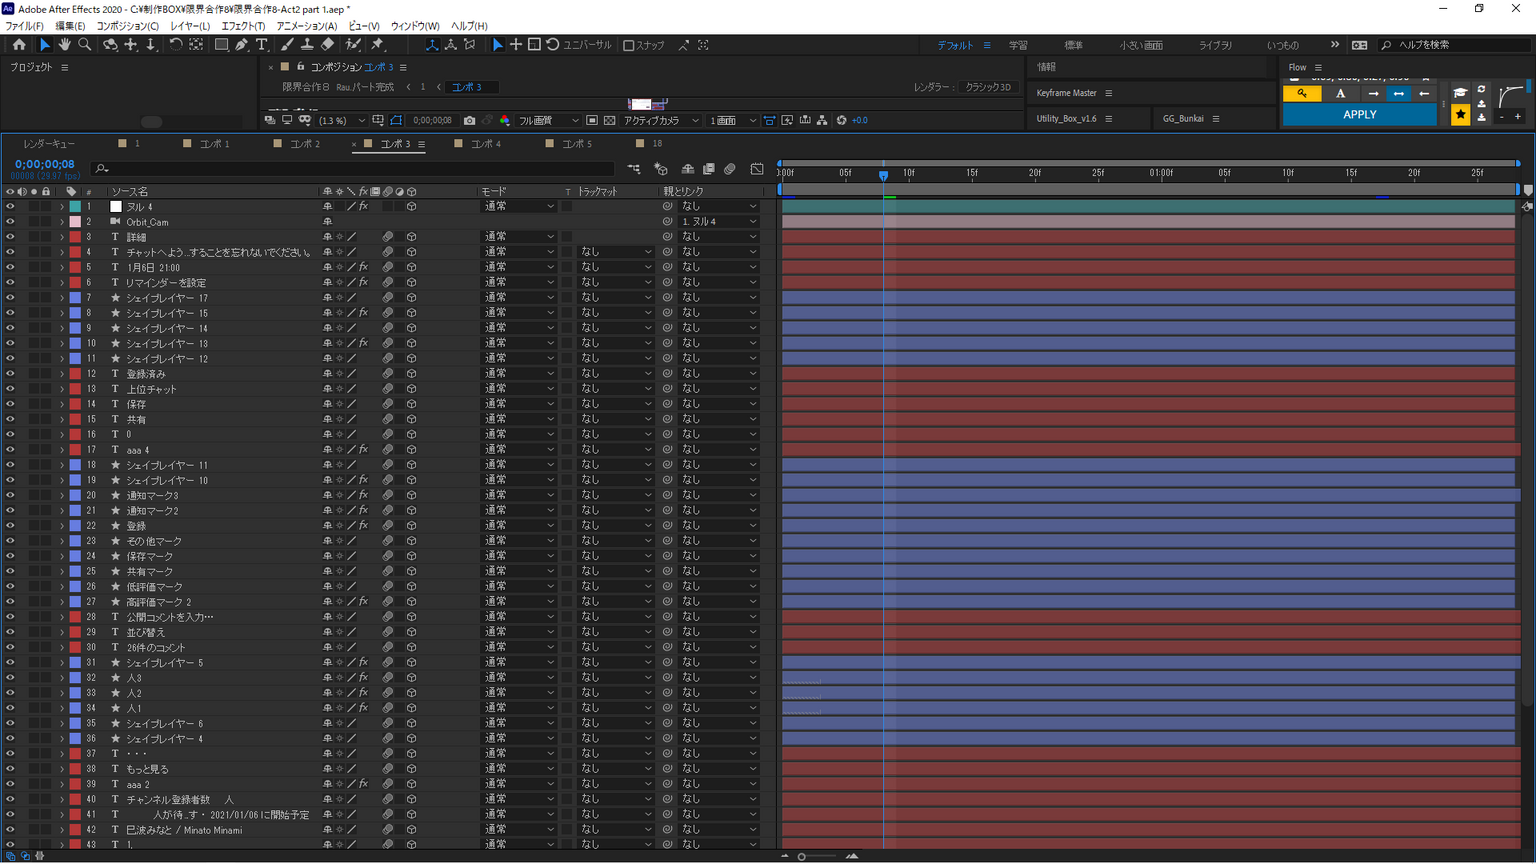Open the エフェクト(T) menu
The image size is (1536, 864).
pyautogui.click(x=243, y=26)
